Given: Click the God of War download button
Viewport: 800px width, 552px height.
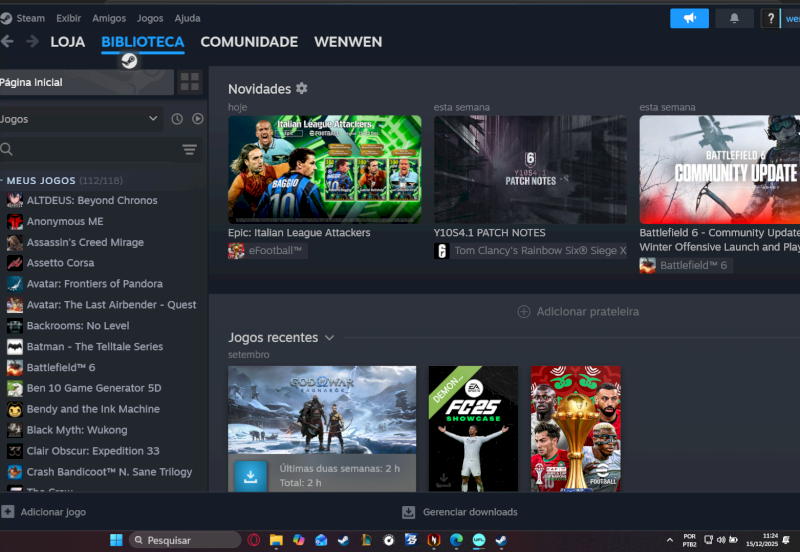Looking at the screenshot, I should [251, 476].
